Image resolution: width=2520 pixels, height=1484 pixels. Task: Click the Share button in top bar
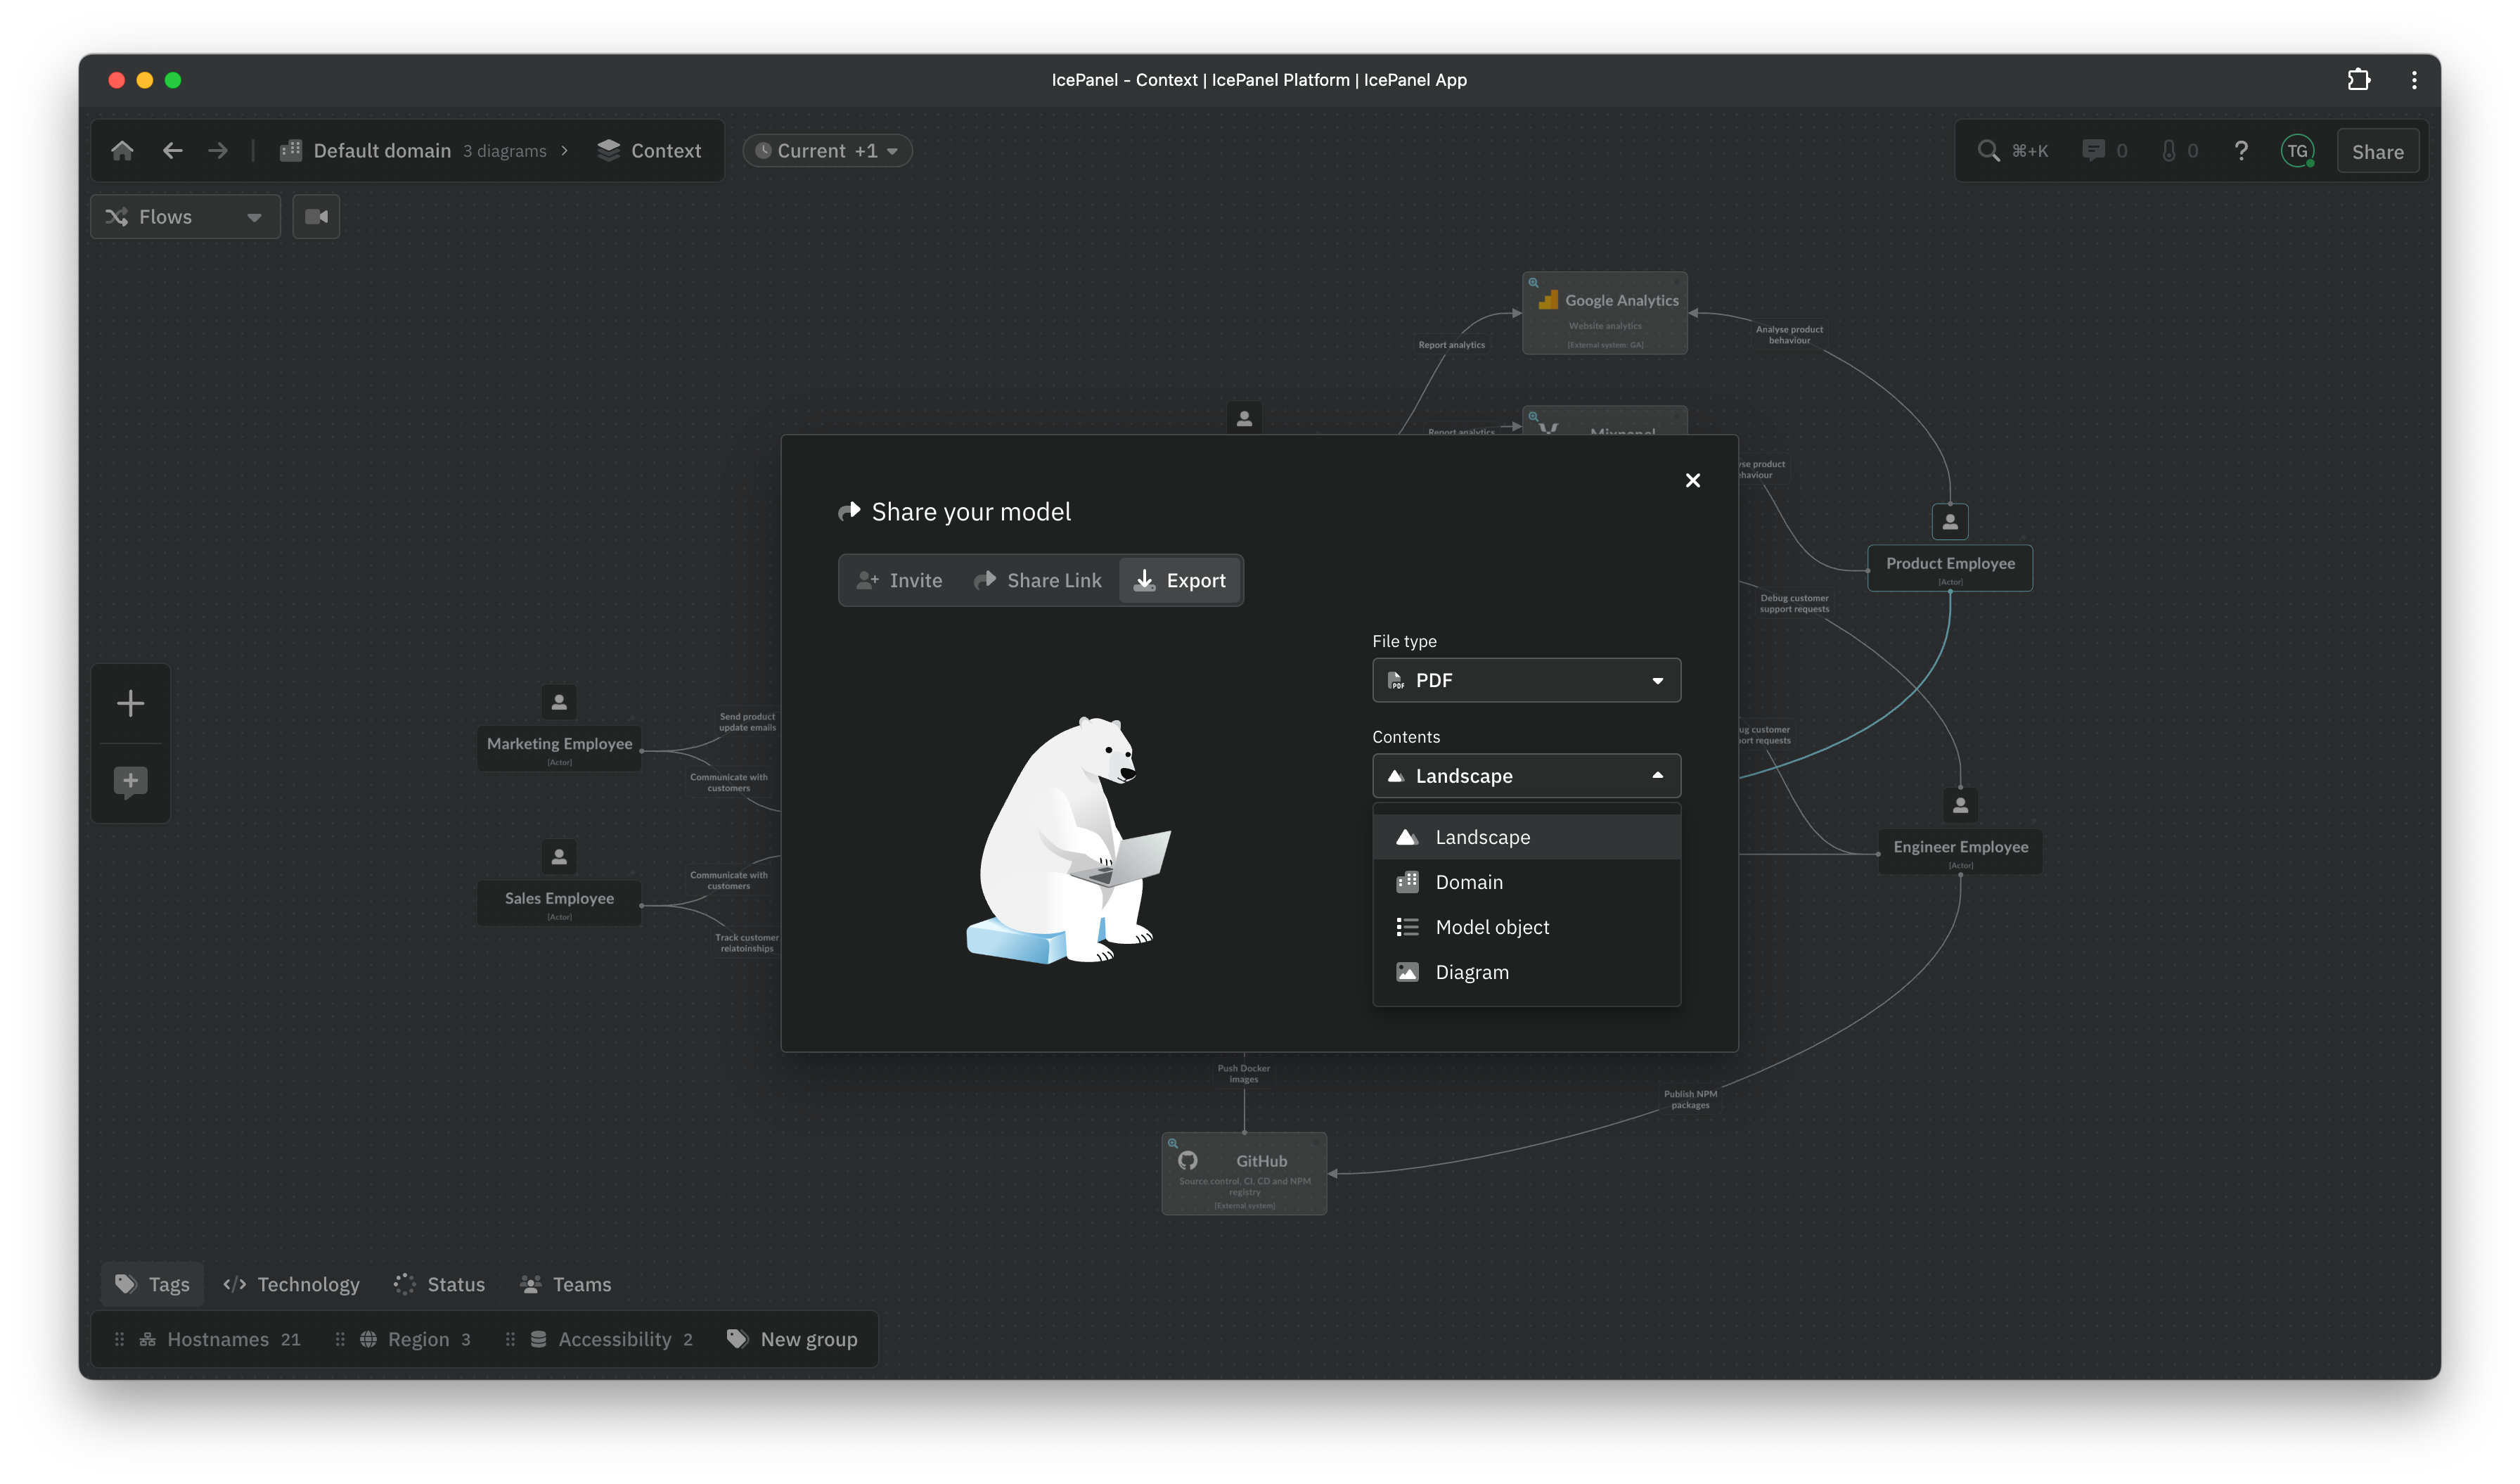2377,152
